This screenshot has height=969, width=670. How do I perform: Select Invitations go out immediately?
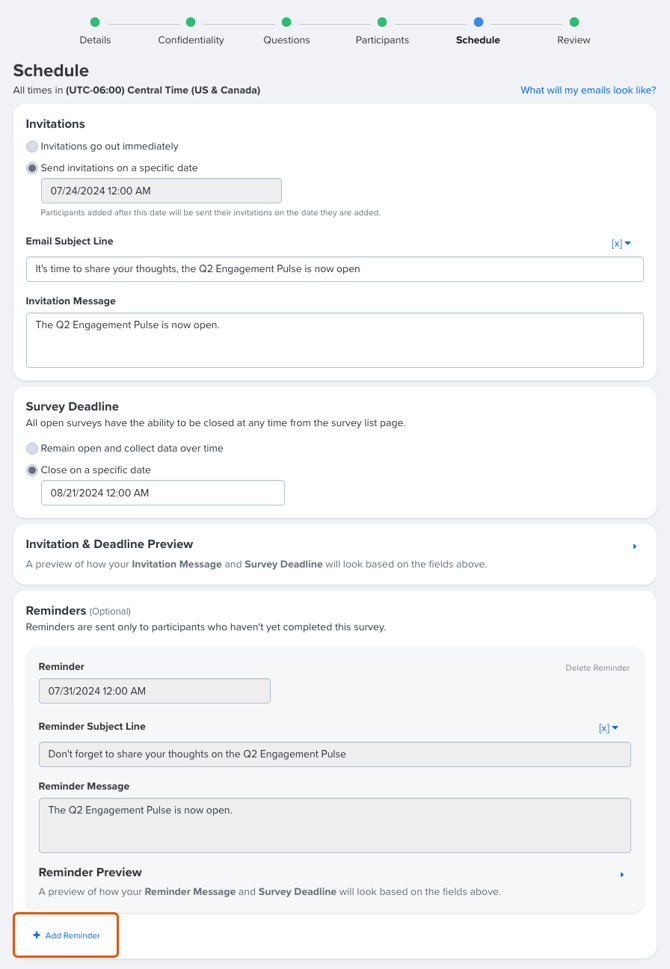pos(32,147)
